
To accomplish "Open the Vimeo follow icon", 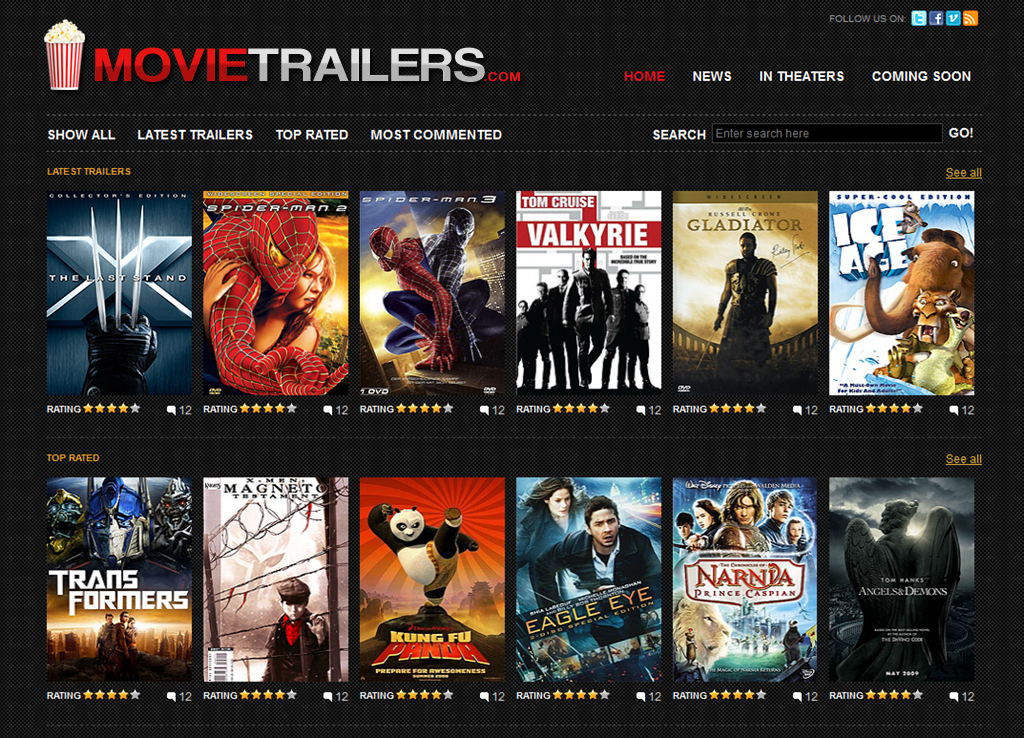I will coord(953,18).
